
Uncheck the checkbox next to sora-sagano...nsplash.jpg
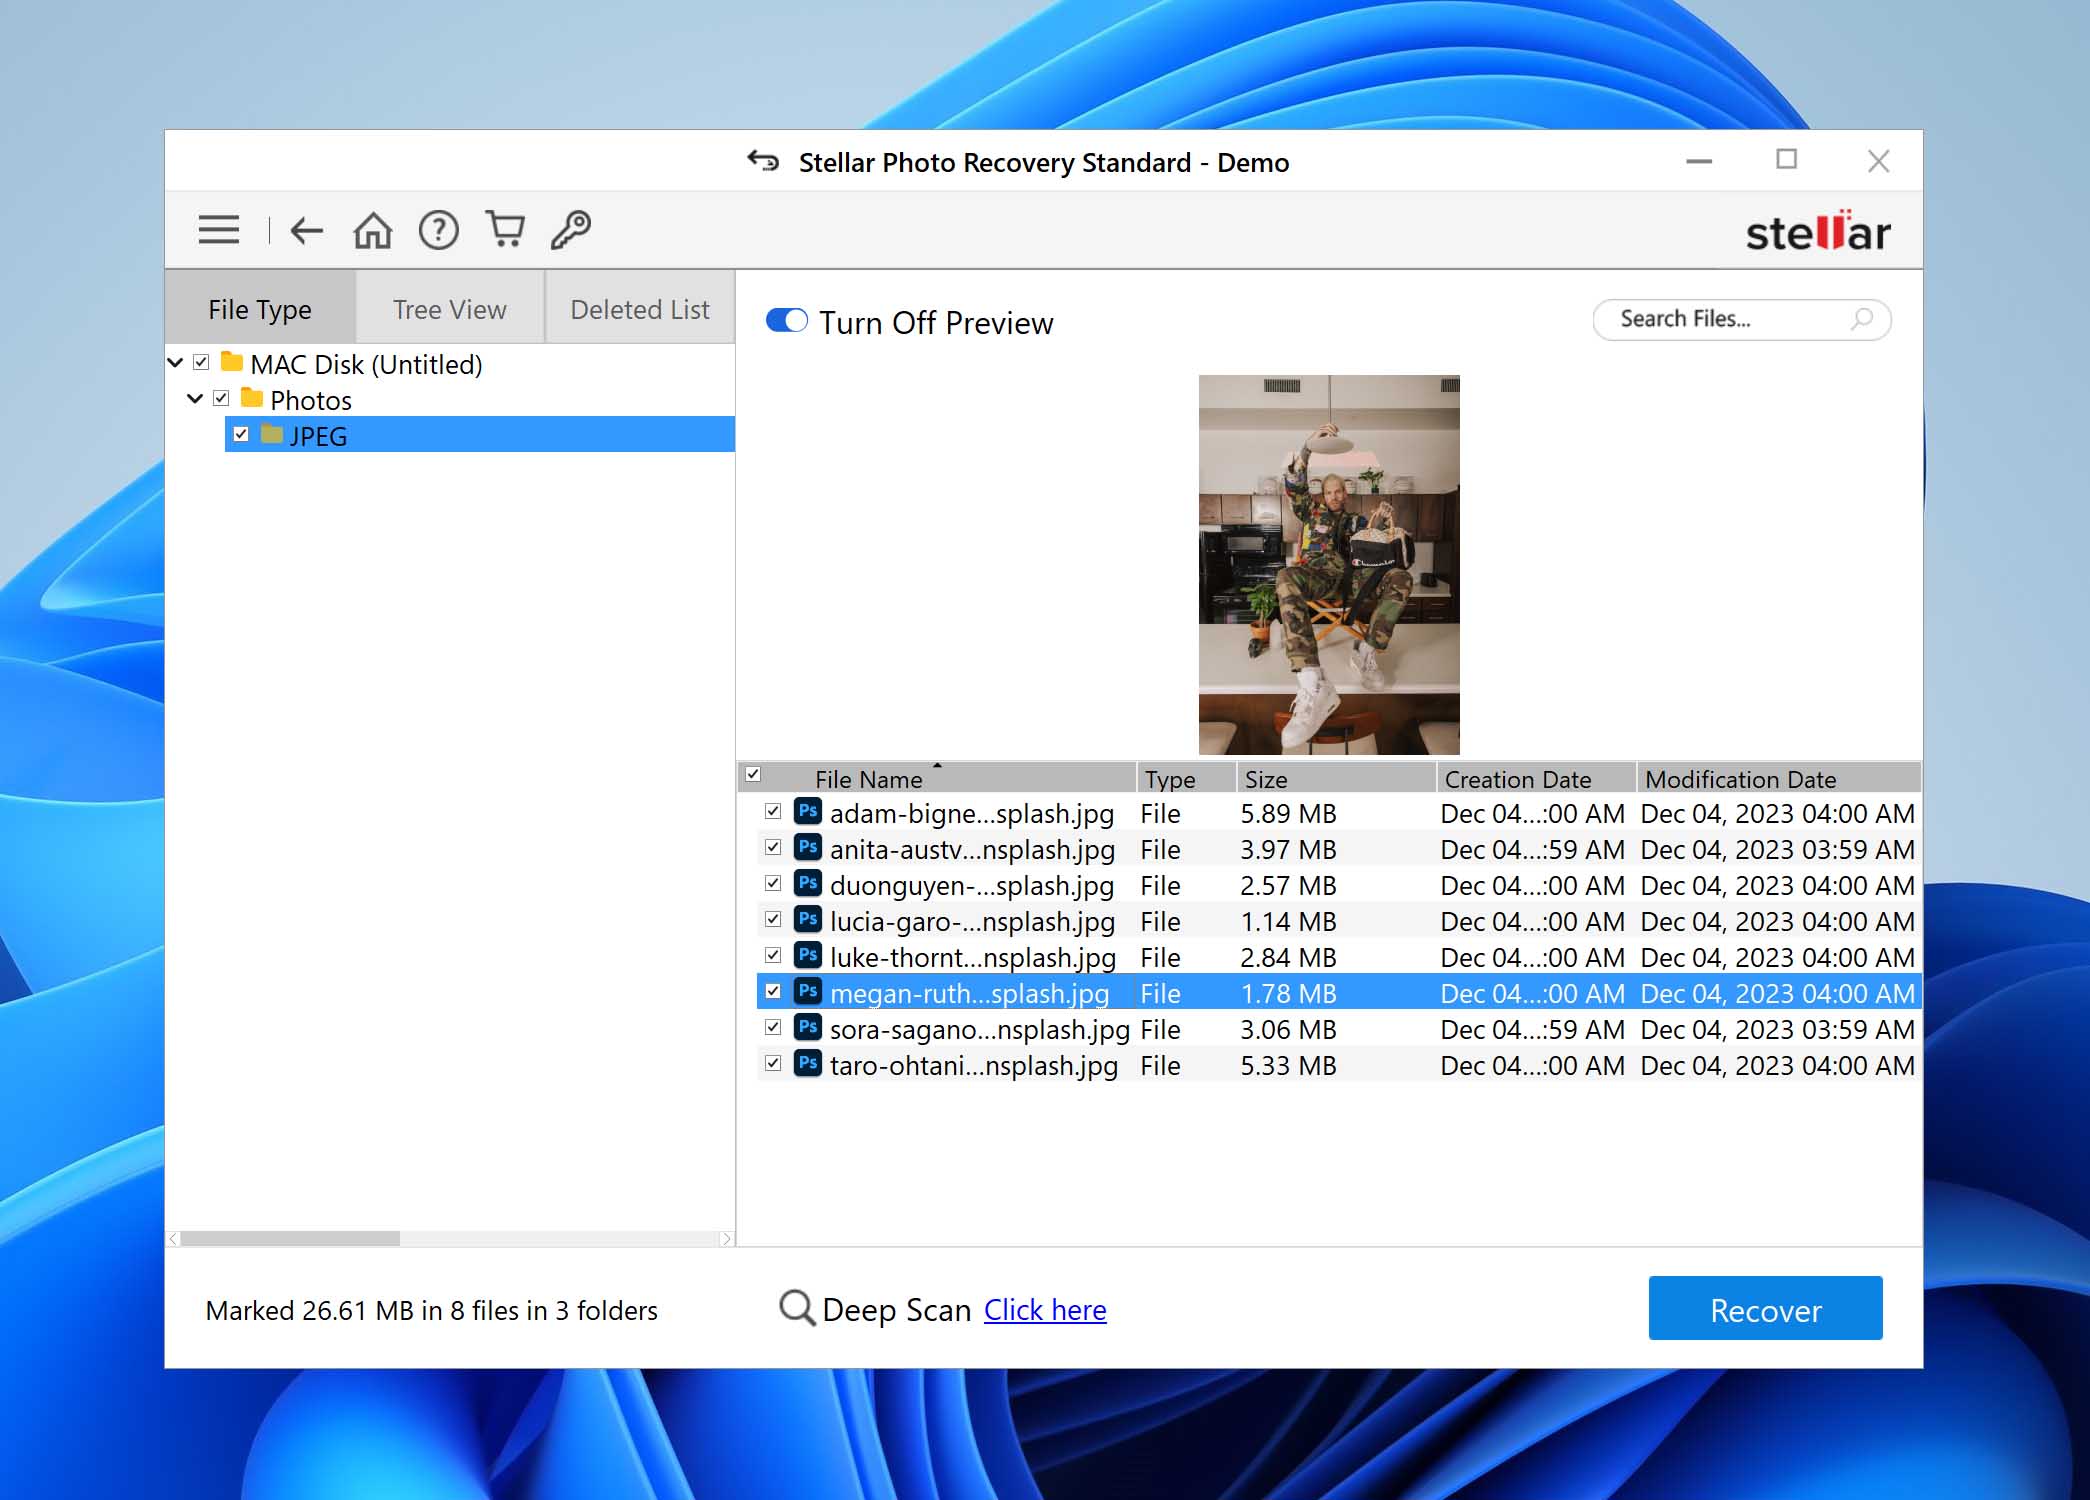(771, 1029)
